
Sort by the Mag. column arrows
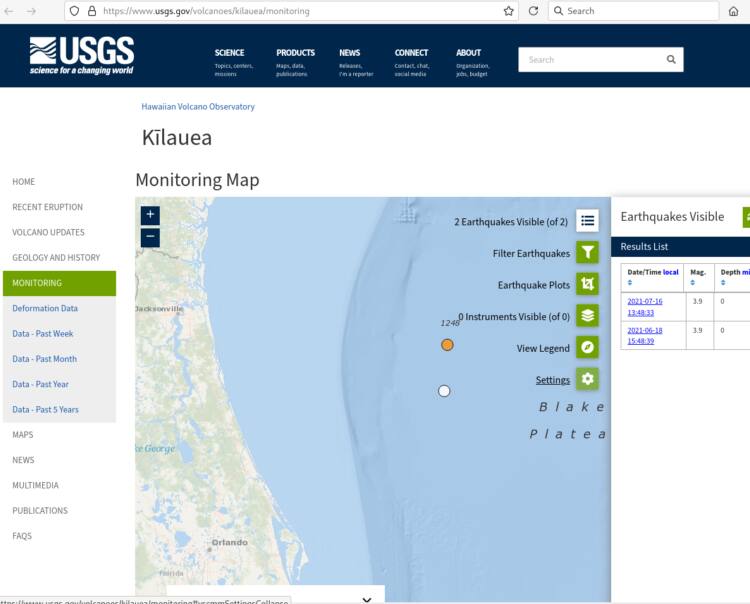(693, 283)
